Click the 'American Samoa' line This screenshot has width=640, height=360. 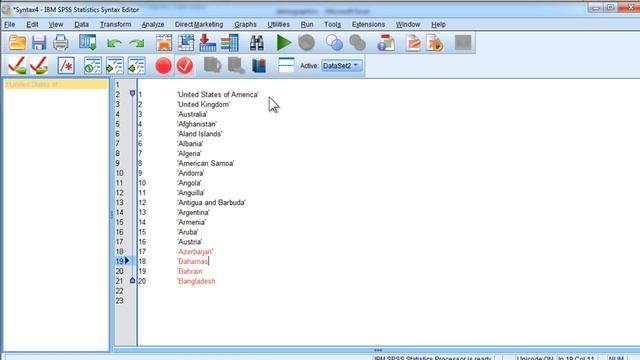pos(206,163)
